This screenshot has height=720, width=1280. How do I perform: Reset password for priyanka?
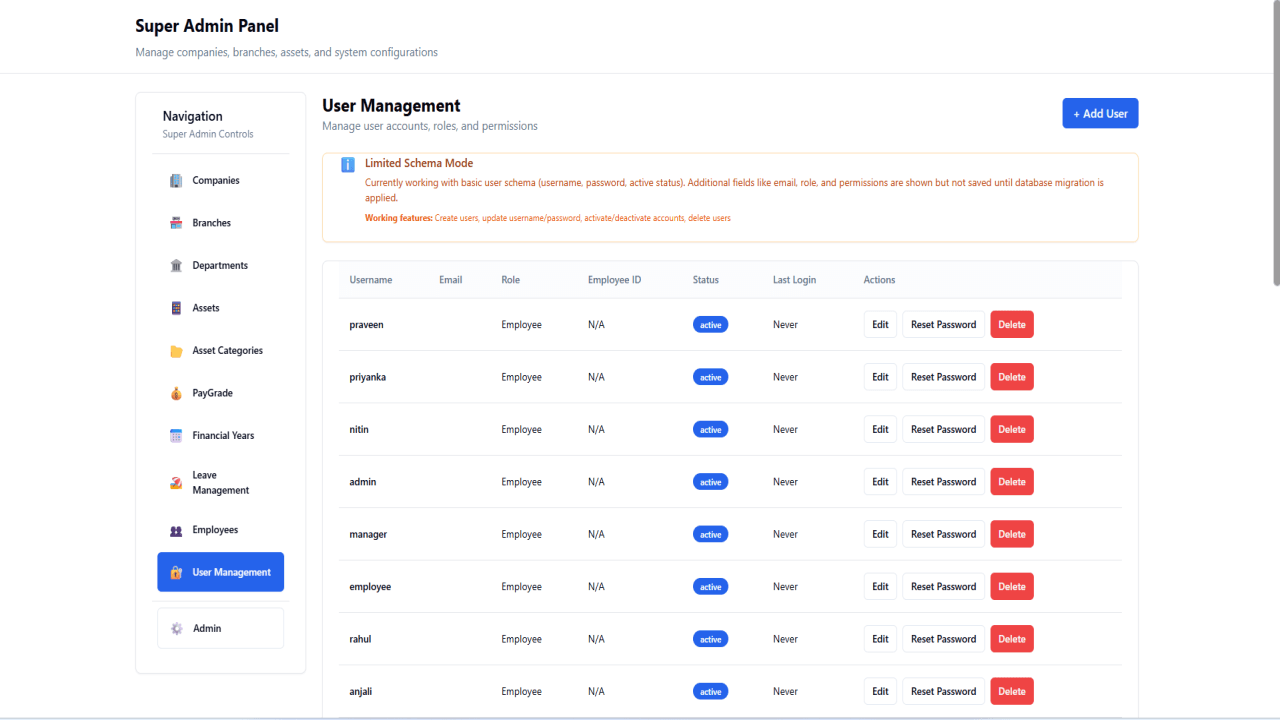(x=943, y=377)
